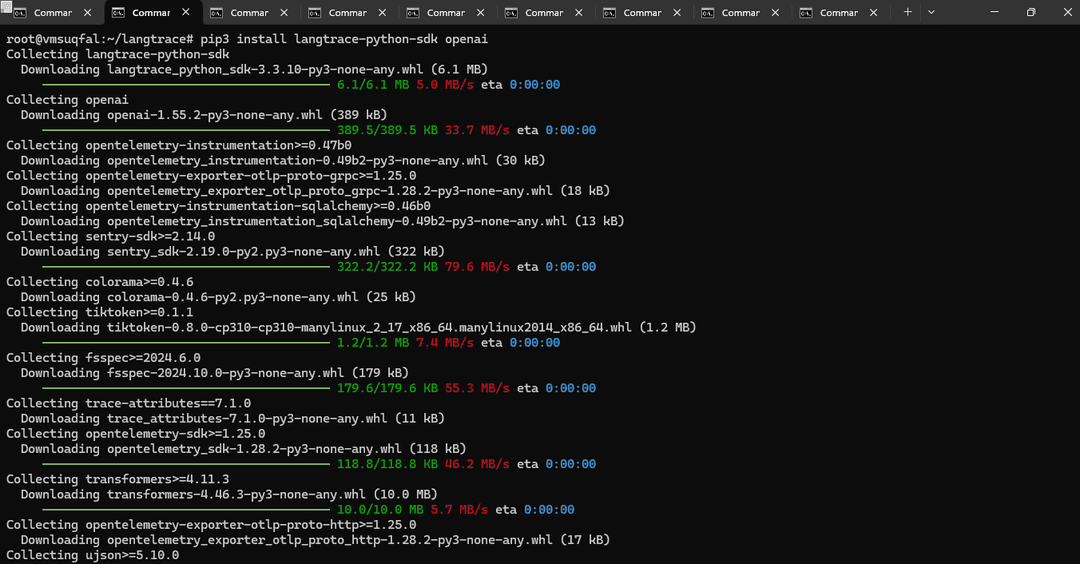Switch to the fifth terminal tab

[x=445, y=13]
